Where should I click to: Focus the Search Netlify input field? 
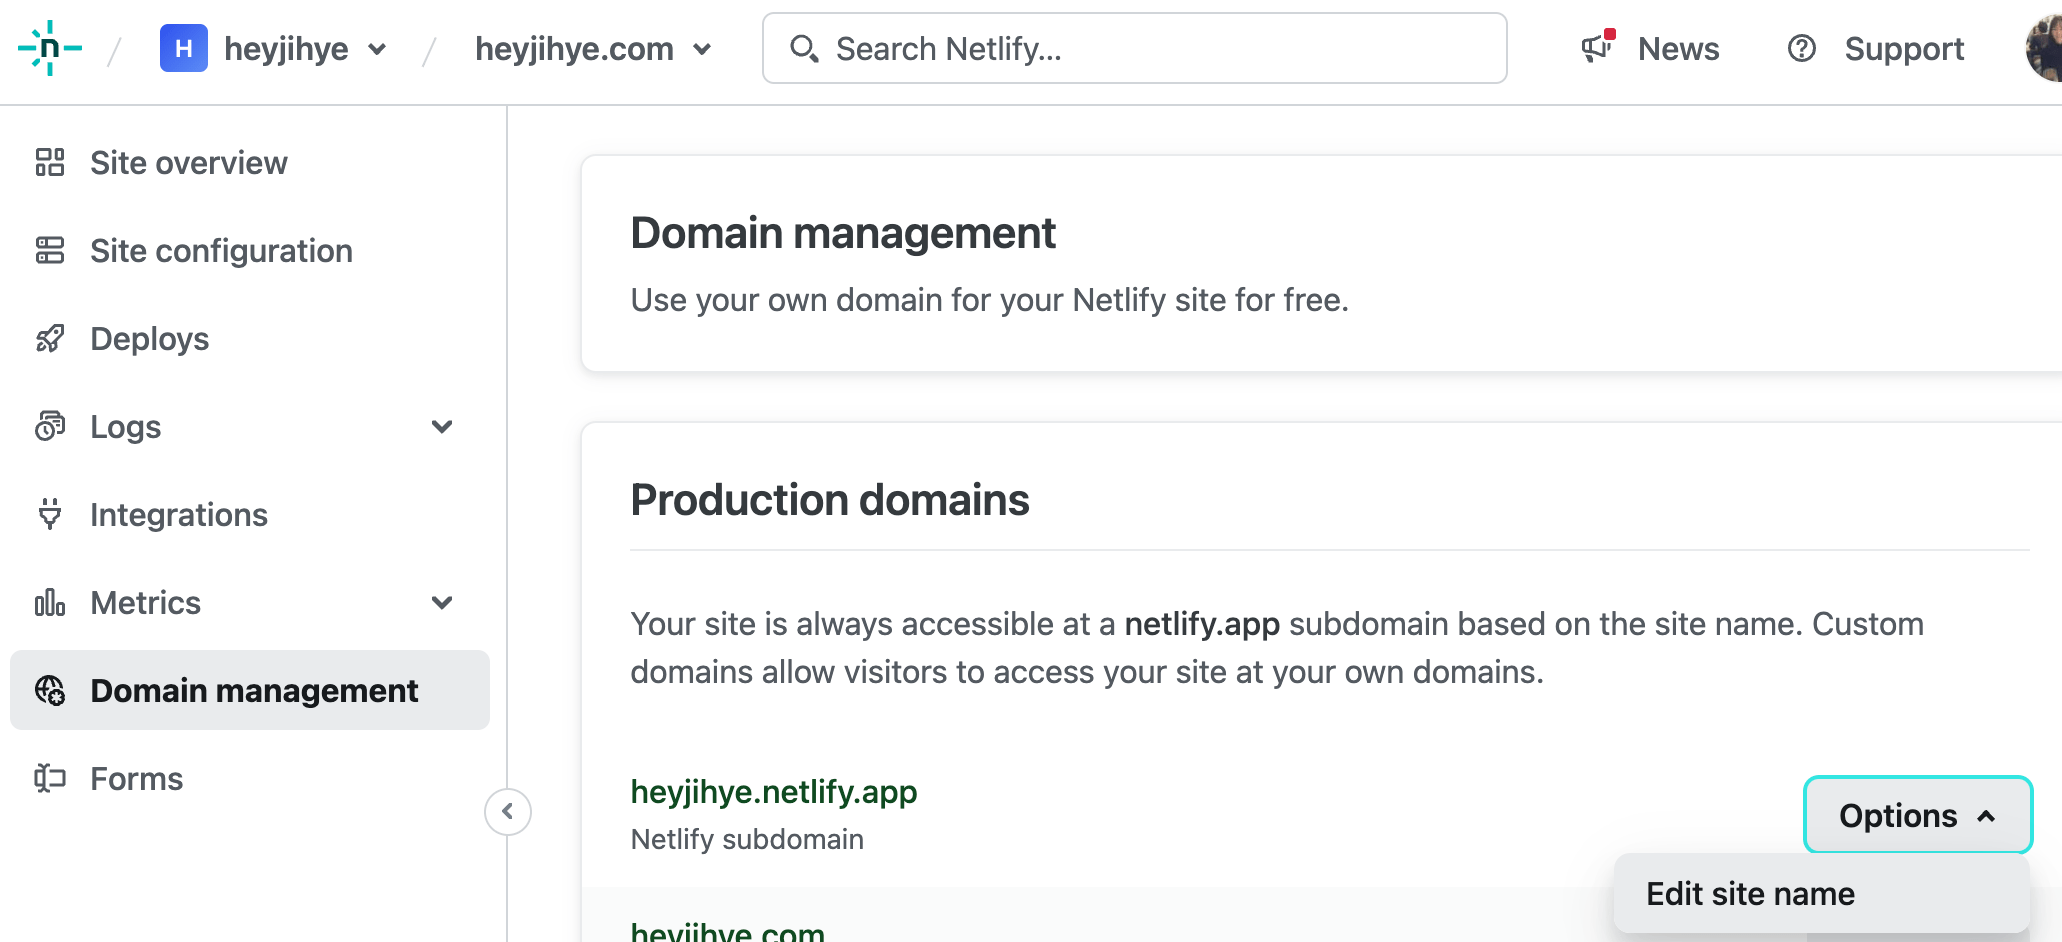(x=1135, y=48)
